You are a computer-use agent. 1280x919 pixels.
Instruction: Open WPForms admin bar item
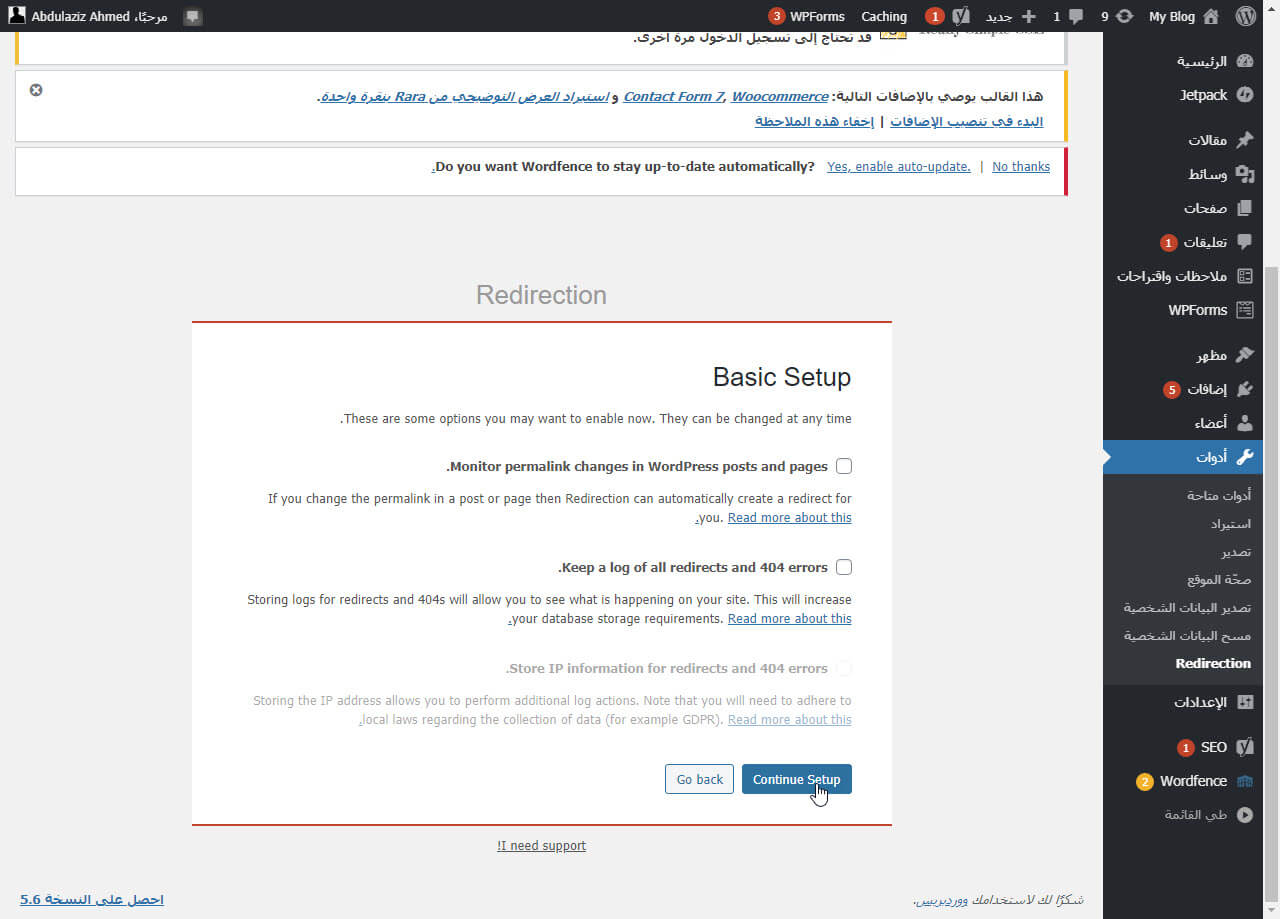pyautogui.click(x=808, y=16)
